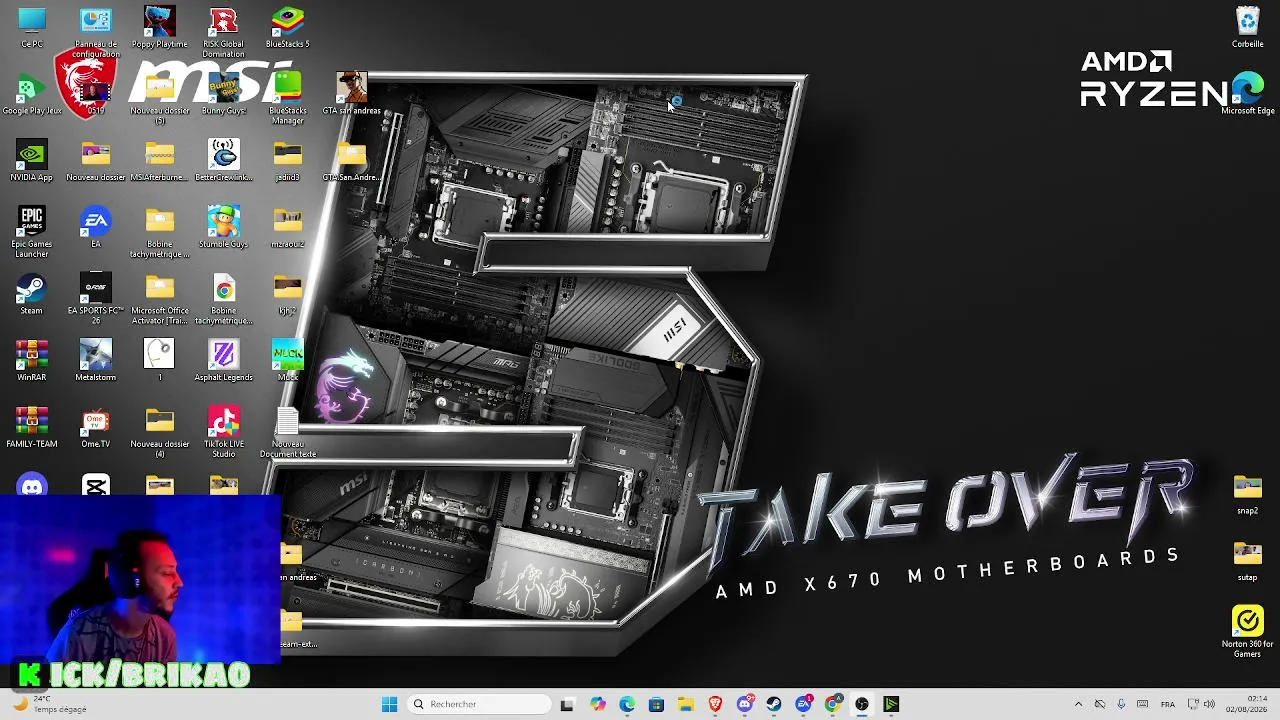
Task: Select the Nouveau Document texte file
Action: pos(287,432)
